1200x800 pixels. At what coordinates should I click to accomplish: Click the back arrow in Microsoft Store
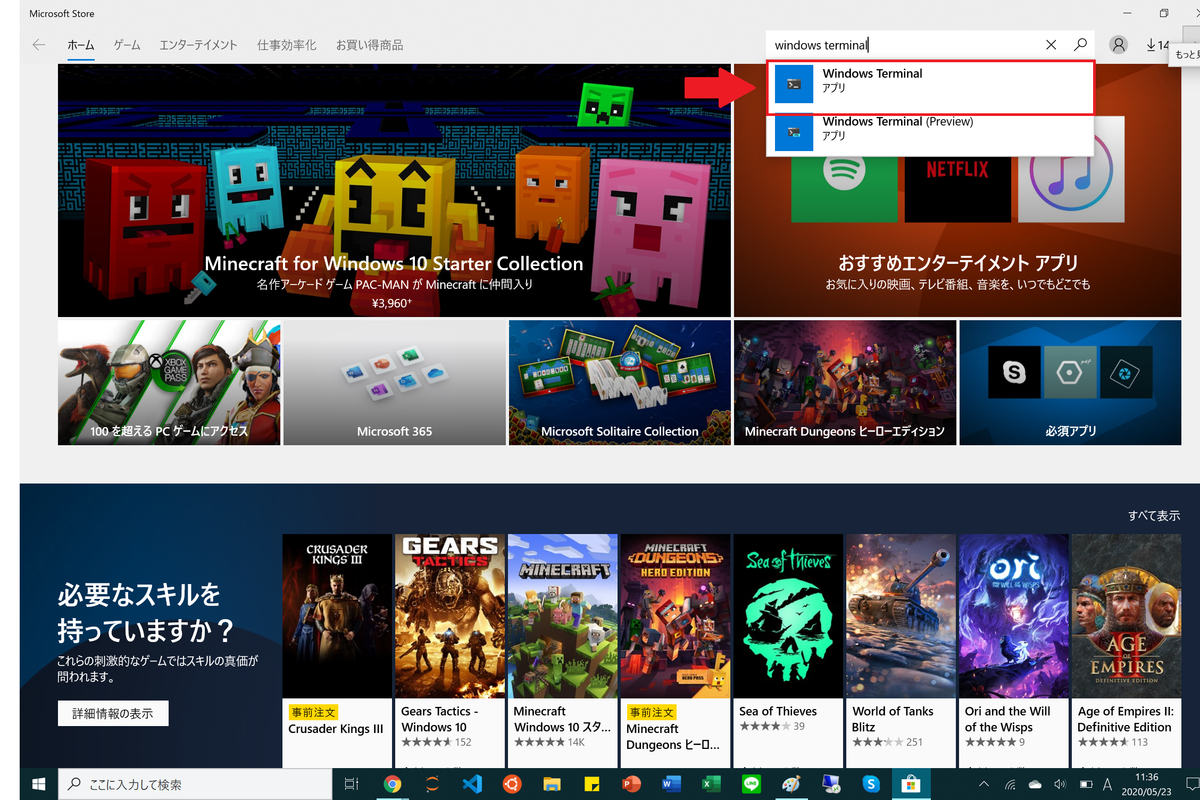click(x=36, y=44)
